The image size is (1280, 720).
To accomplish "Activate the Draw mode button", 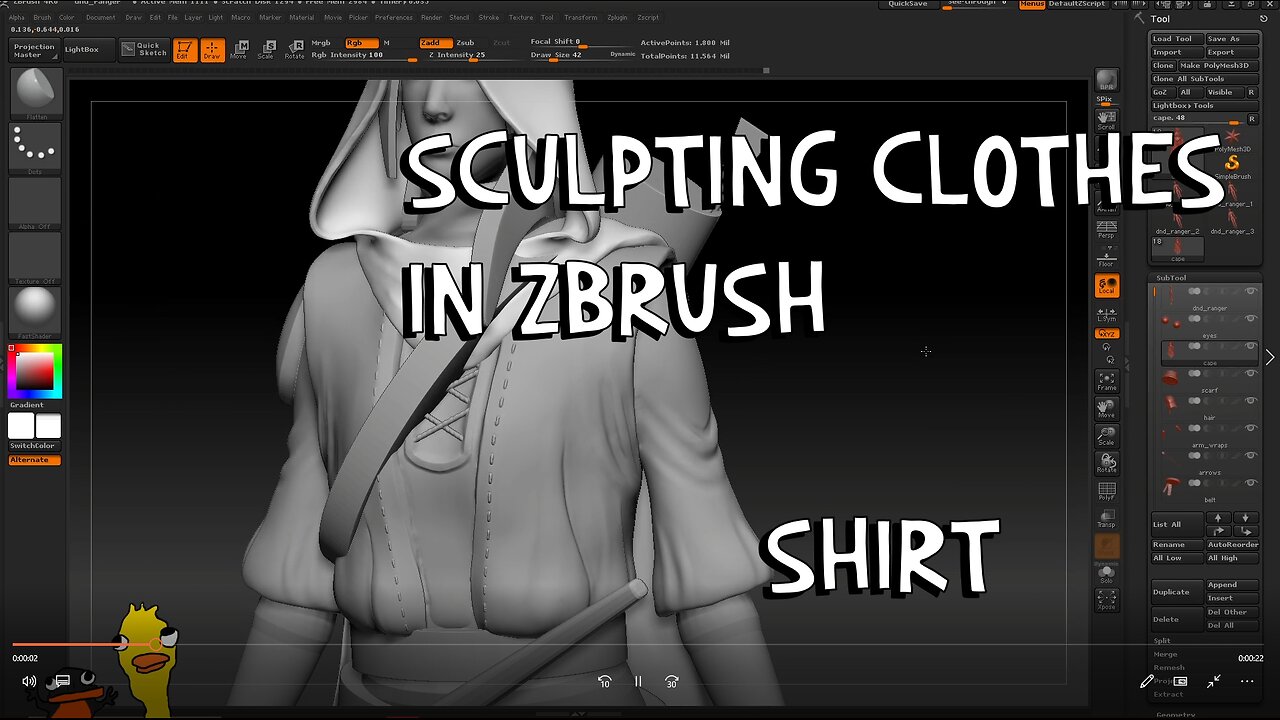I will (212, 50).
